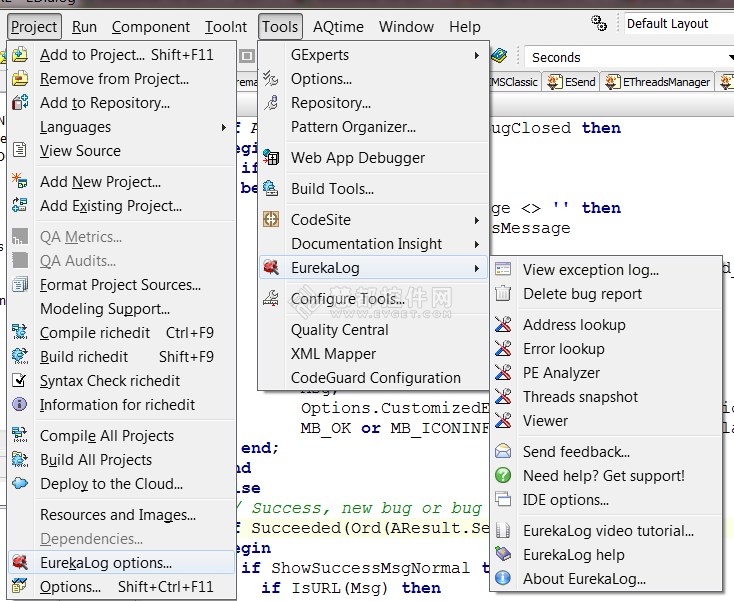Open the Project menu
This screenshot has height=601, width=734.
coord(34,27)
